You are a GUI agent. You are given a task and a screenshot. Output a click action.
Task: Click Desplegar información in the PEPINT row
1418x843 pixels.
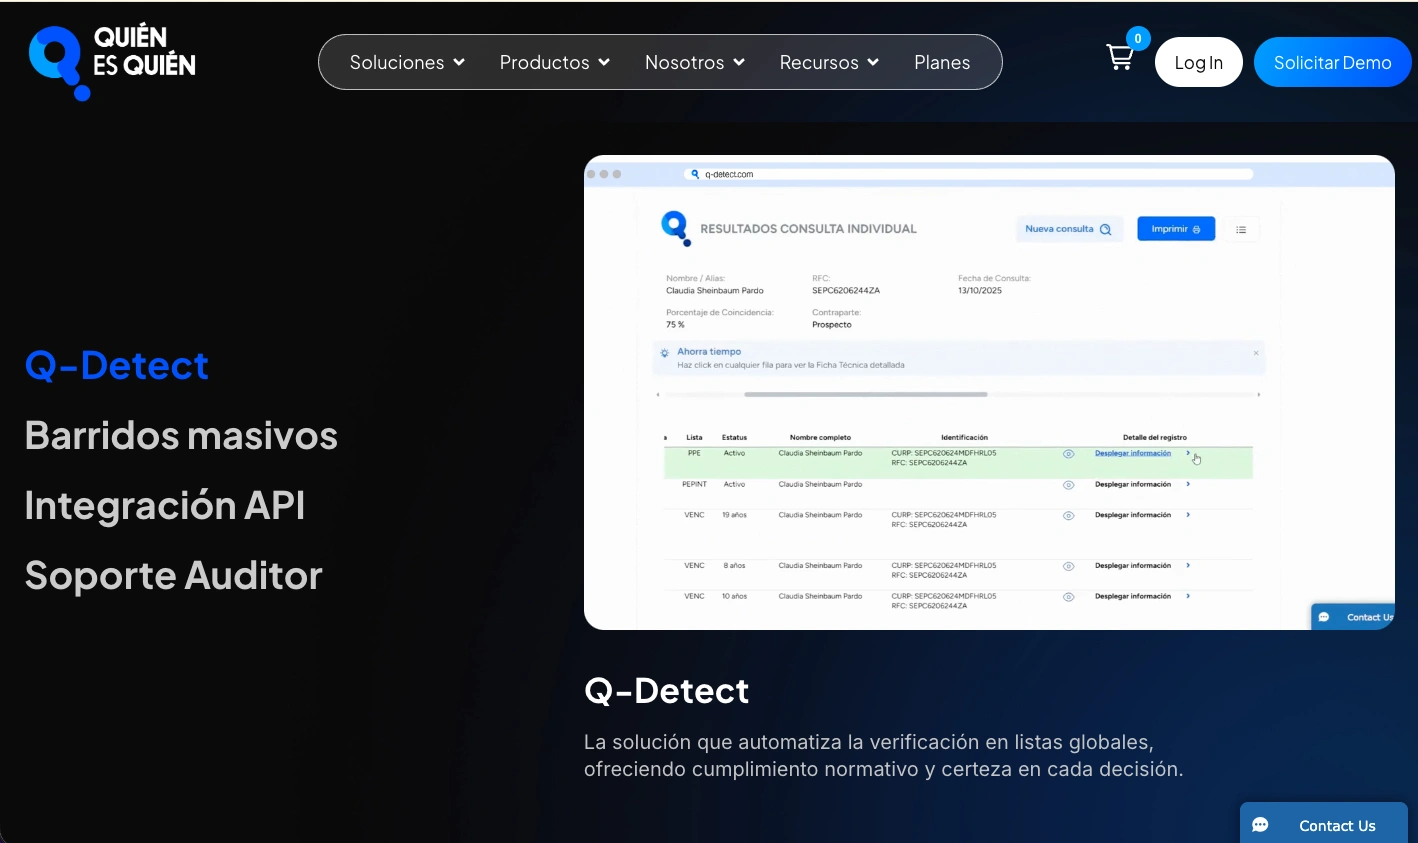click(1133, 484)
